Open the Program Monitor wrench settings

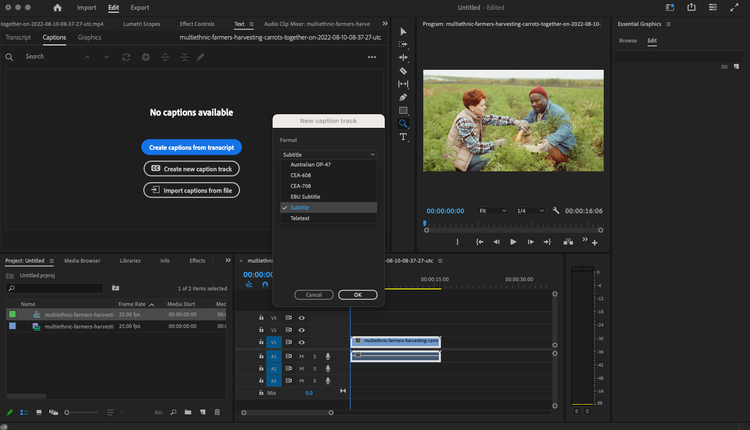click(555, 211)
